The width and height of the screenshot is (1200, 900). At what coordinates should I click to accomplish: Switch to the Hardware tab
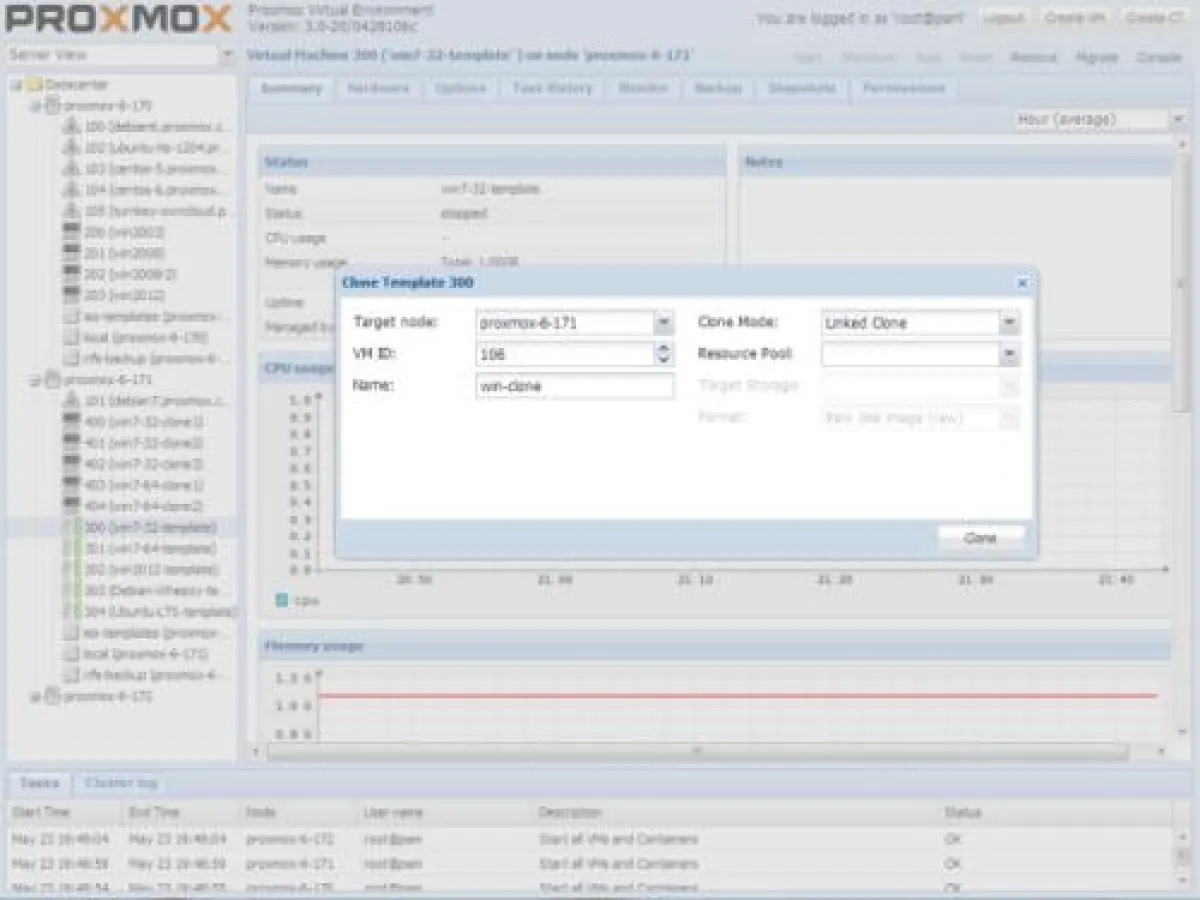[x=378, y=88]
